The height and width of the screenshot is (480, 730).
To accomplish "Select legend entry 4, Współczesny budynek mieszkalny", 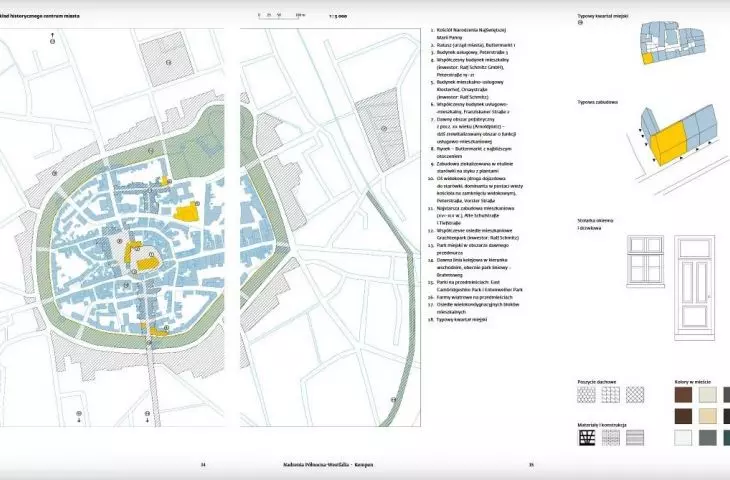I will tap(470, 67).
